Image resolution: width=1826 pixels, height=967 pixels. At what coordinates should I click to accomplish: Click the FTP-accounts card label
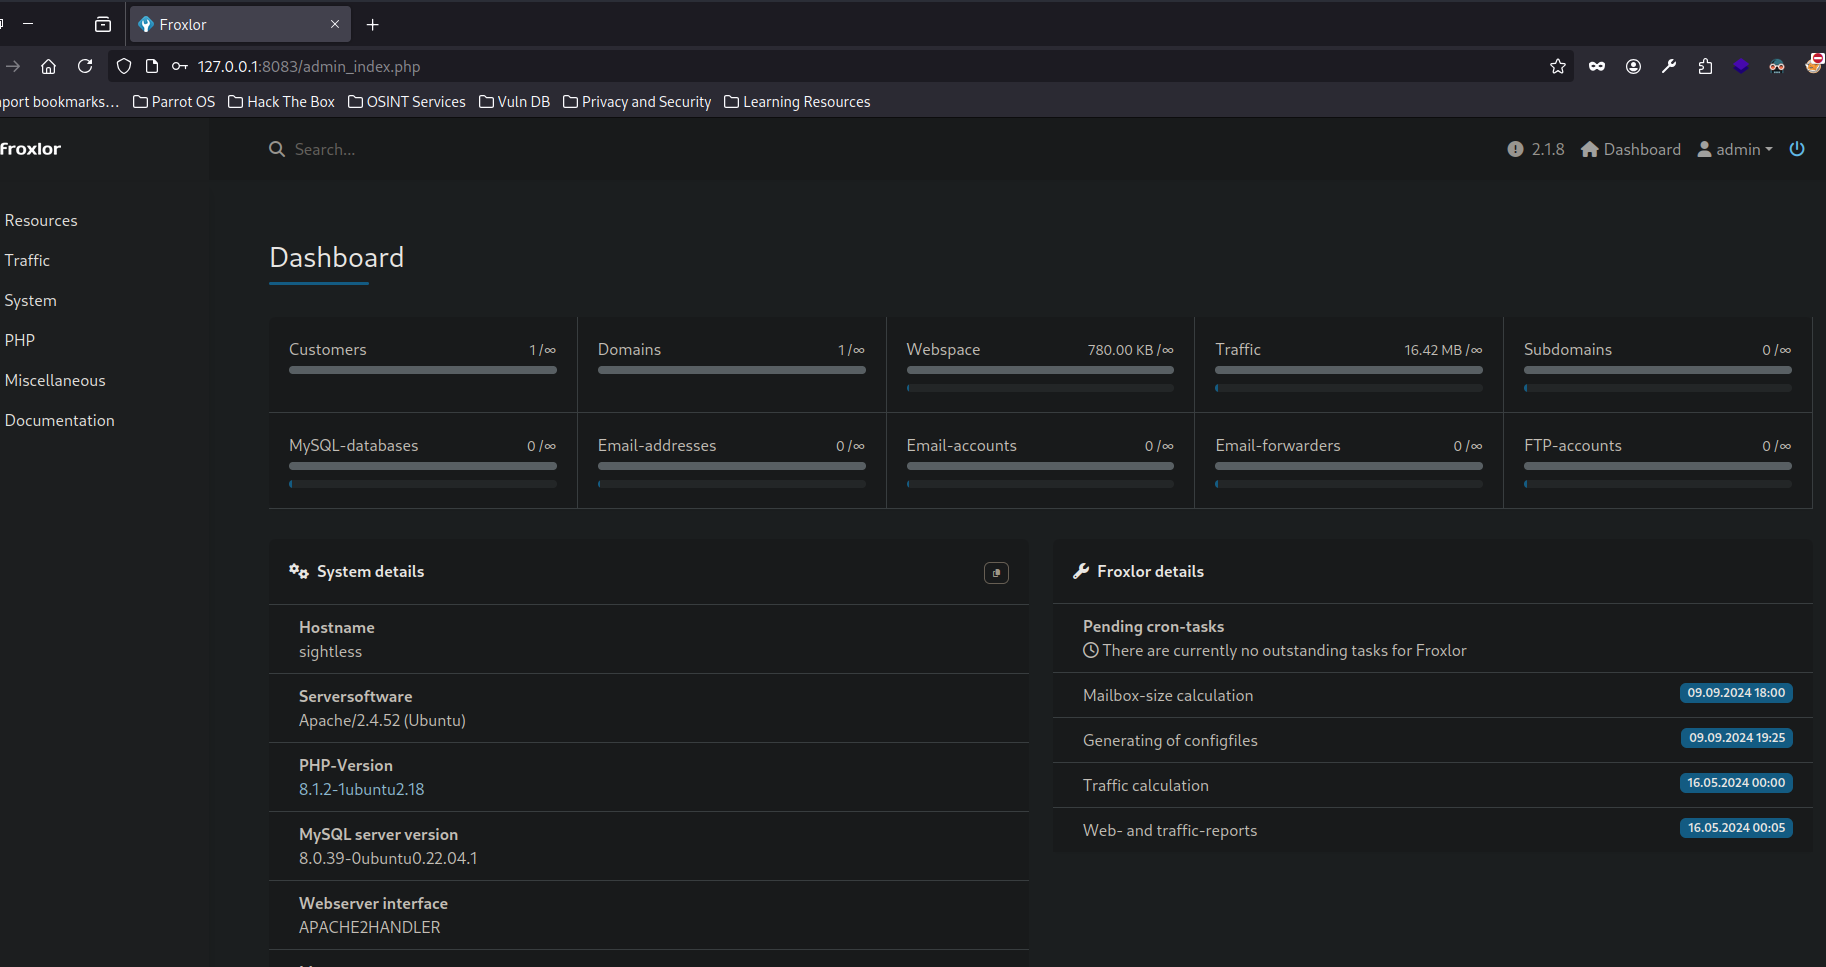pos(1573,445)
